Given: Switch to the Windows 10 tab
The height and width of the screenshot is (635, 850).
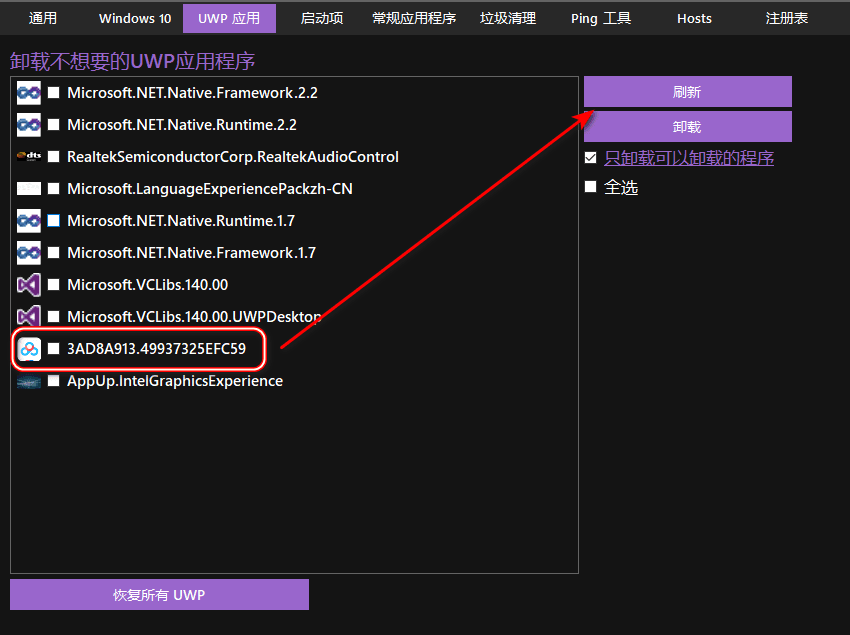Looking at the screenshot, I should click(134, 17).
